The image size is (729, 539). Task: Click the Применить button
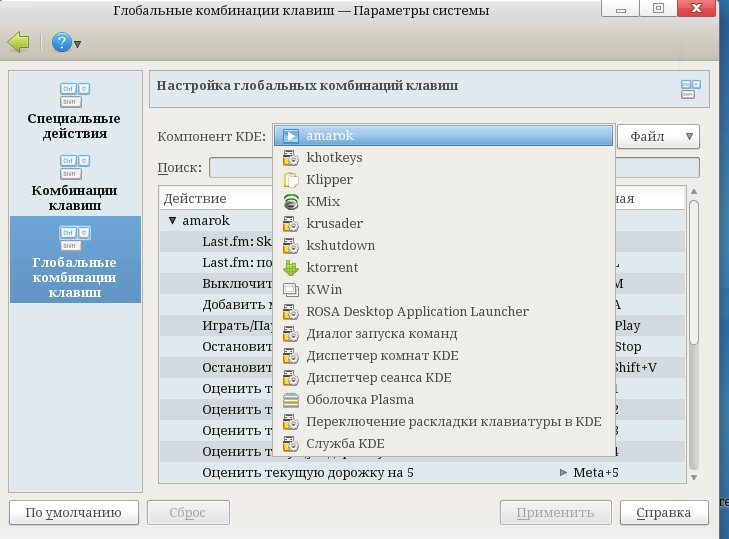point(556,512)
